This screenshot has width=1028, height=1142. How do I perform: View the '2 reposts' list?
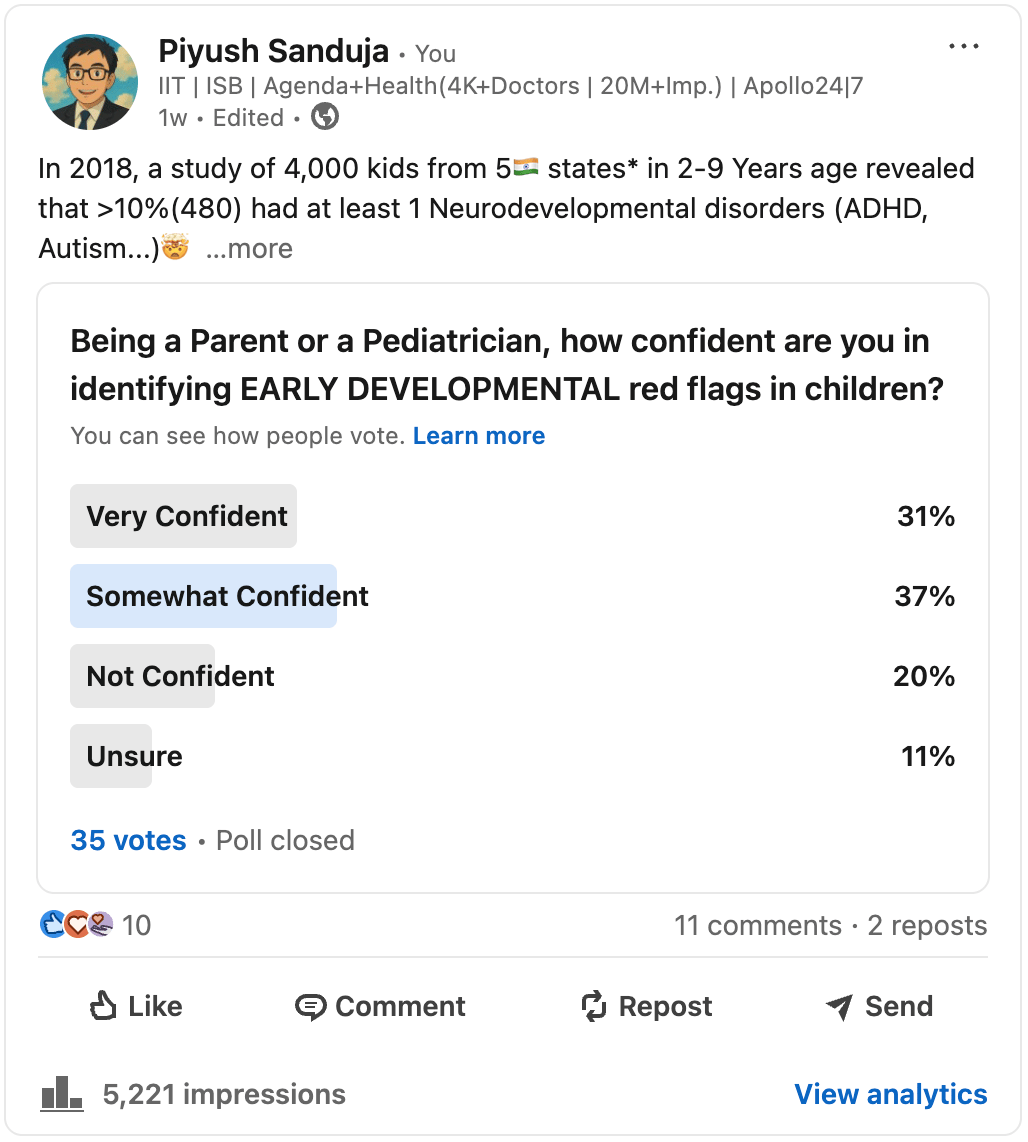[x=927, y=925]
